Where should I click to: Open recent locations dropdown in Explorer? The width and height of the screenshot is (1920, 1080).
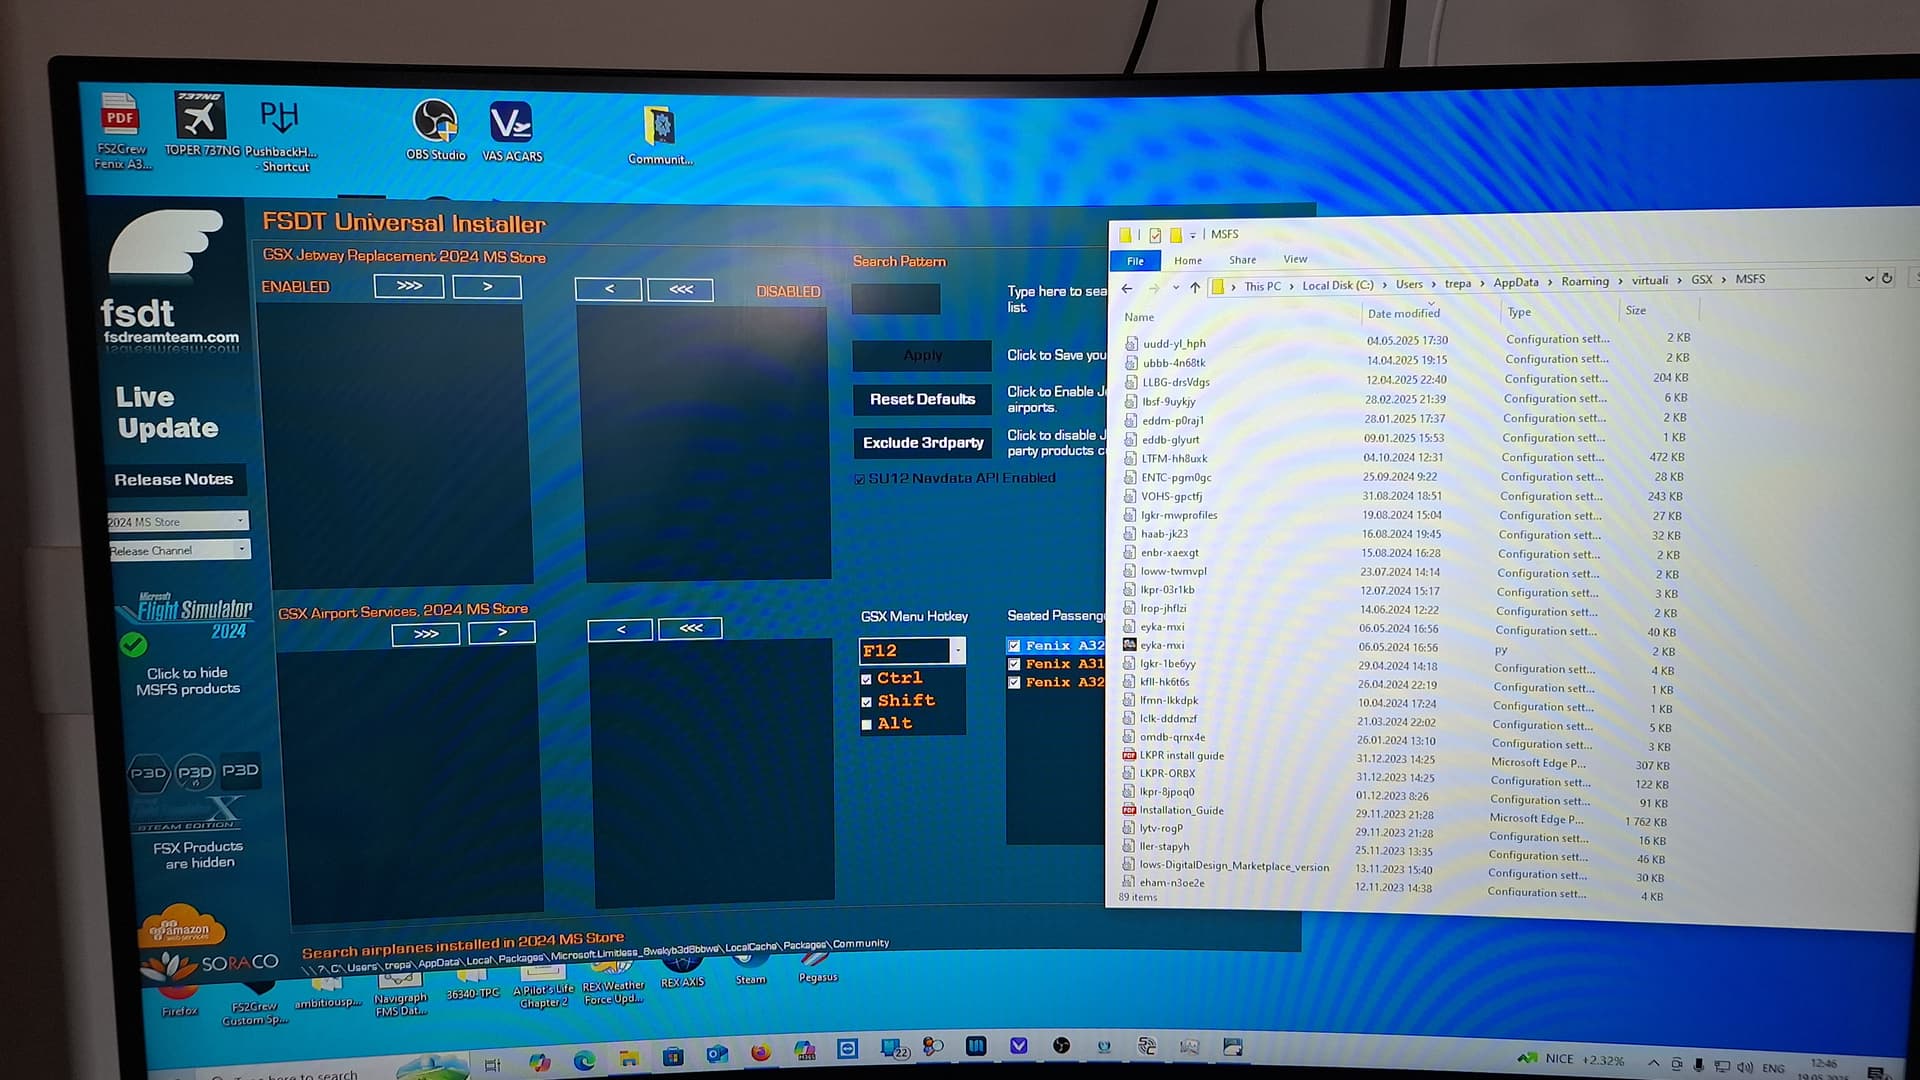click(1175, 288)
